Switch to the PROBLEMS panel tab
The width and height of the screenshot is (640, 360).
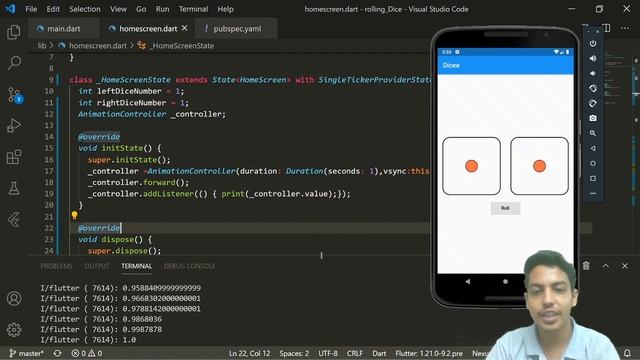[56, 266]
